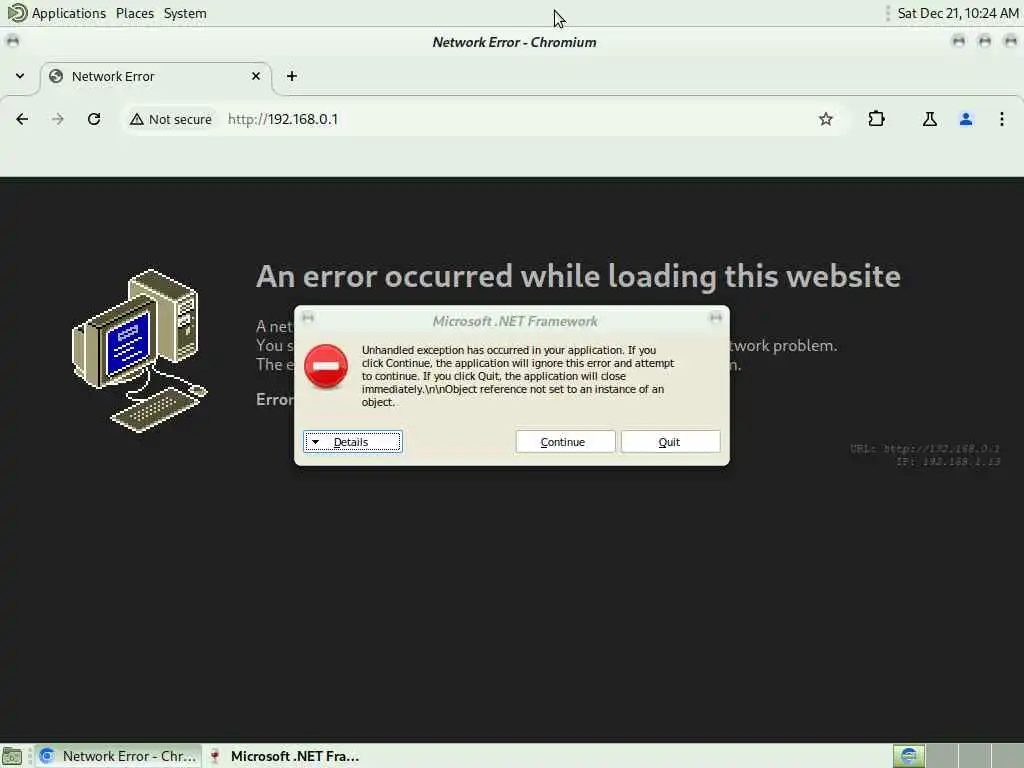Image resolution: width=1024 pixels, height=768 pixels.
Task: Click the 'Unhandled exception has occurred' message text
Action: 518,376
